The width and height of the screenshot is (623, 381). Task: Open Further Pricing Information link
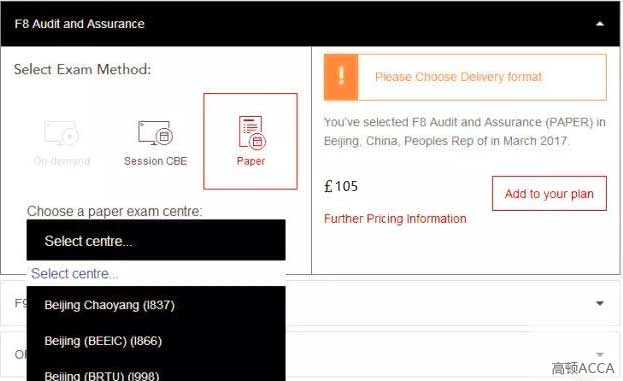pyautogui.click(x=395, y=219)
